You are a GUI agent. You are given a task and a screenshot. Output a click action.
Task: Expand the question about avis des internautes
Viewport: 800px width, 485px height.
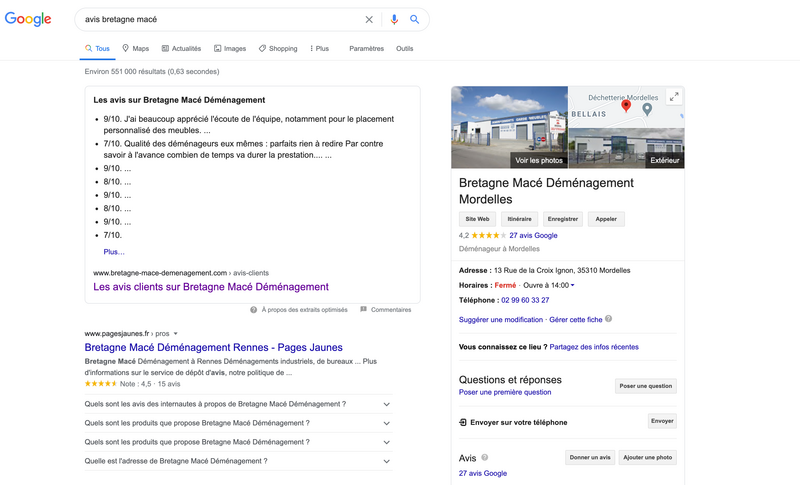[238, 404]
